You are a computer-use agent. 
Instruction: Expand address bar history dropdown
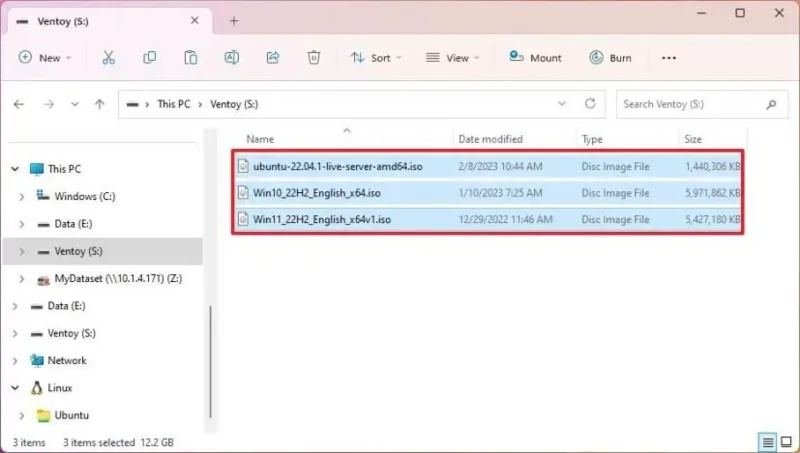coord(562,104)
